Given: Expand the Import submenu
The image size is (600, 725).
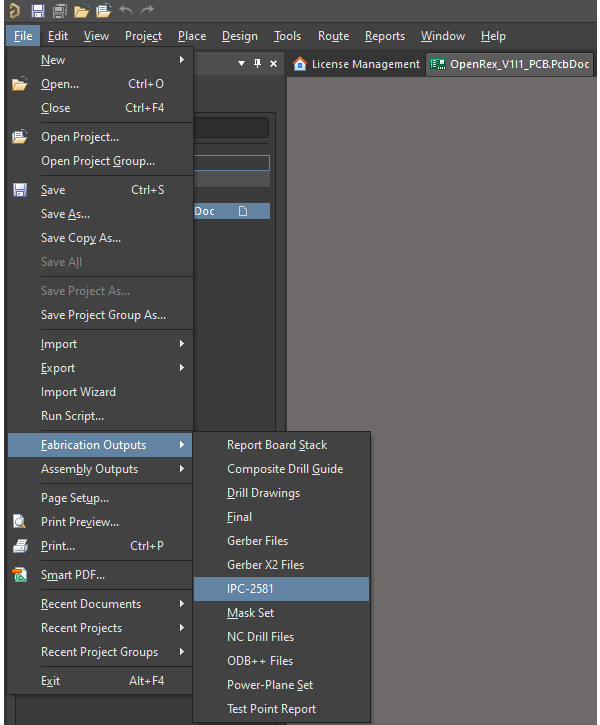Looking at the screenshot, I should pos(100,344).
